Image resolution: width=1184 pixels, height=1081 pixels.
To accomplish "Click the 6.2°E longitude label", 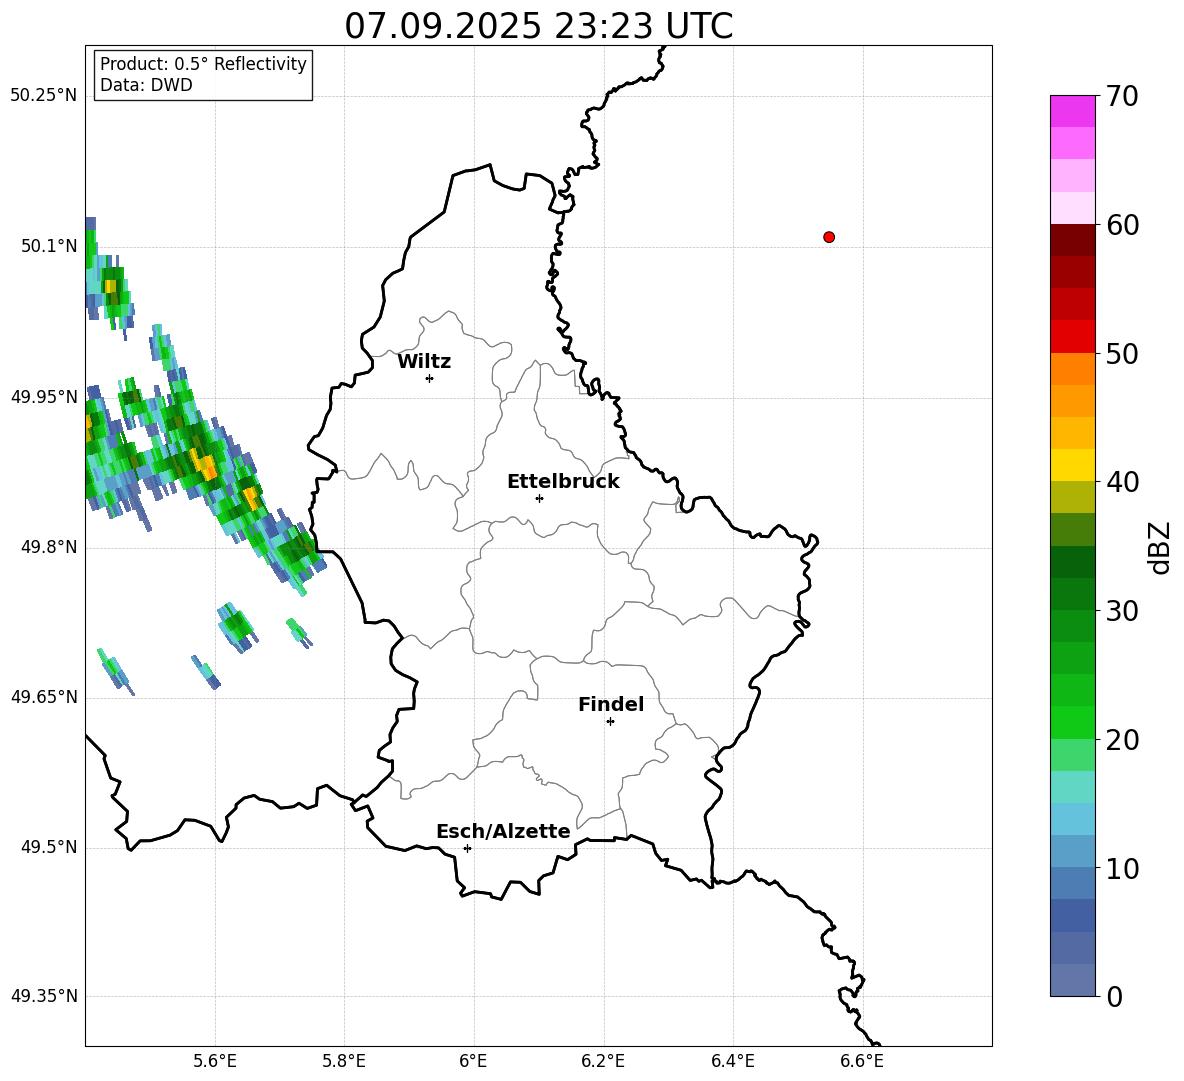I will tap(603, 1061).
